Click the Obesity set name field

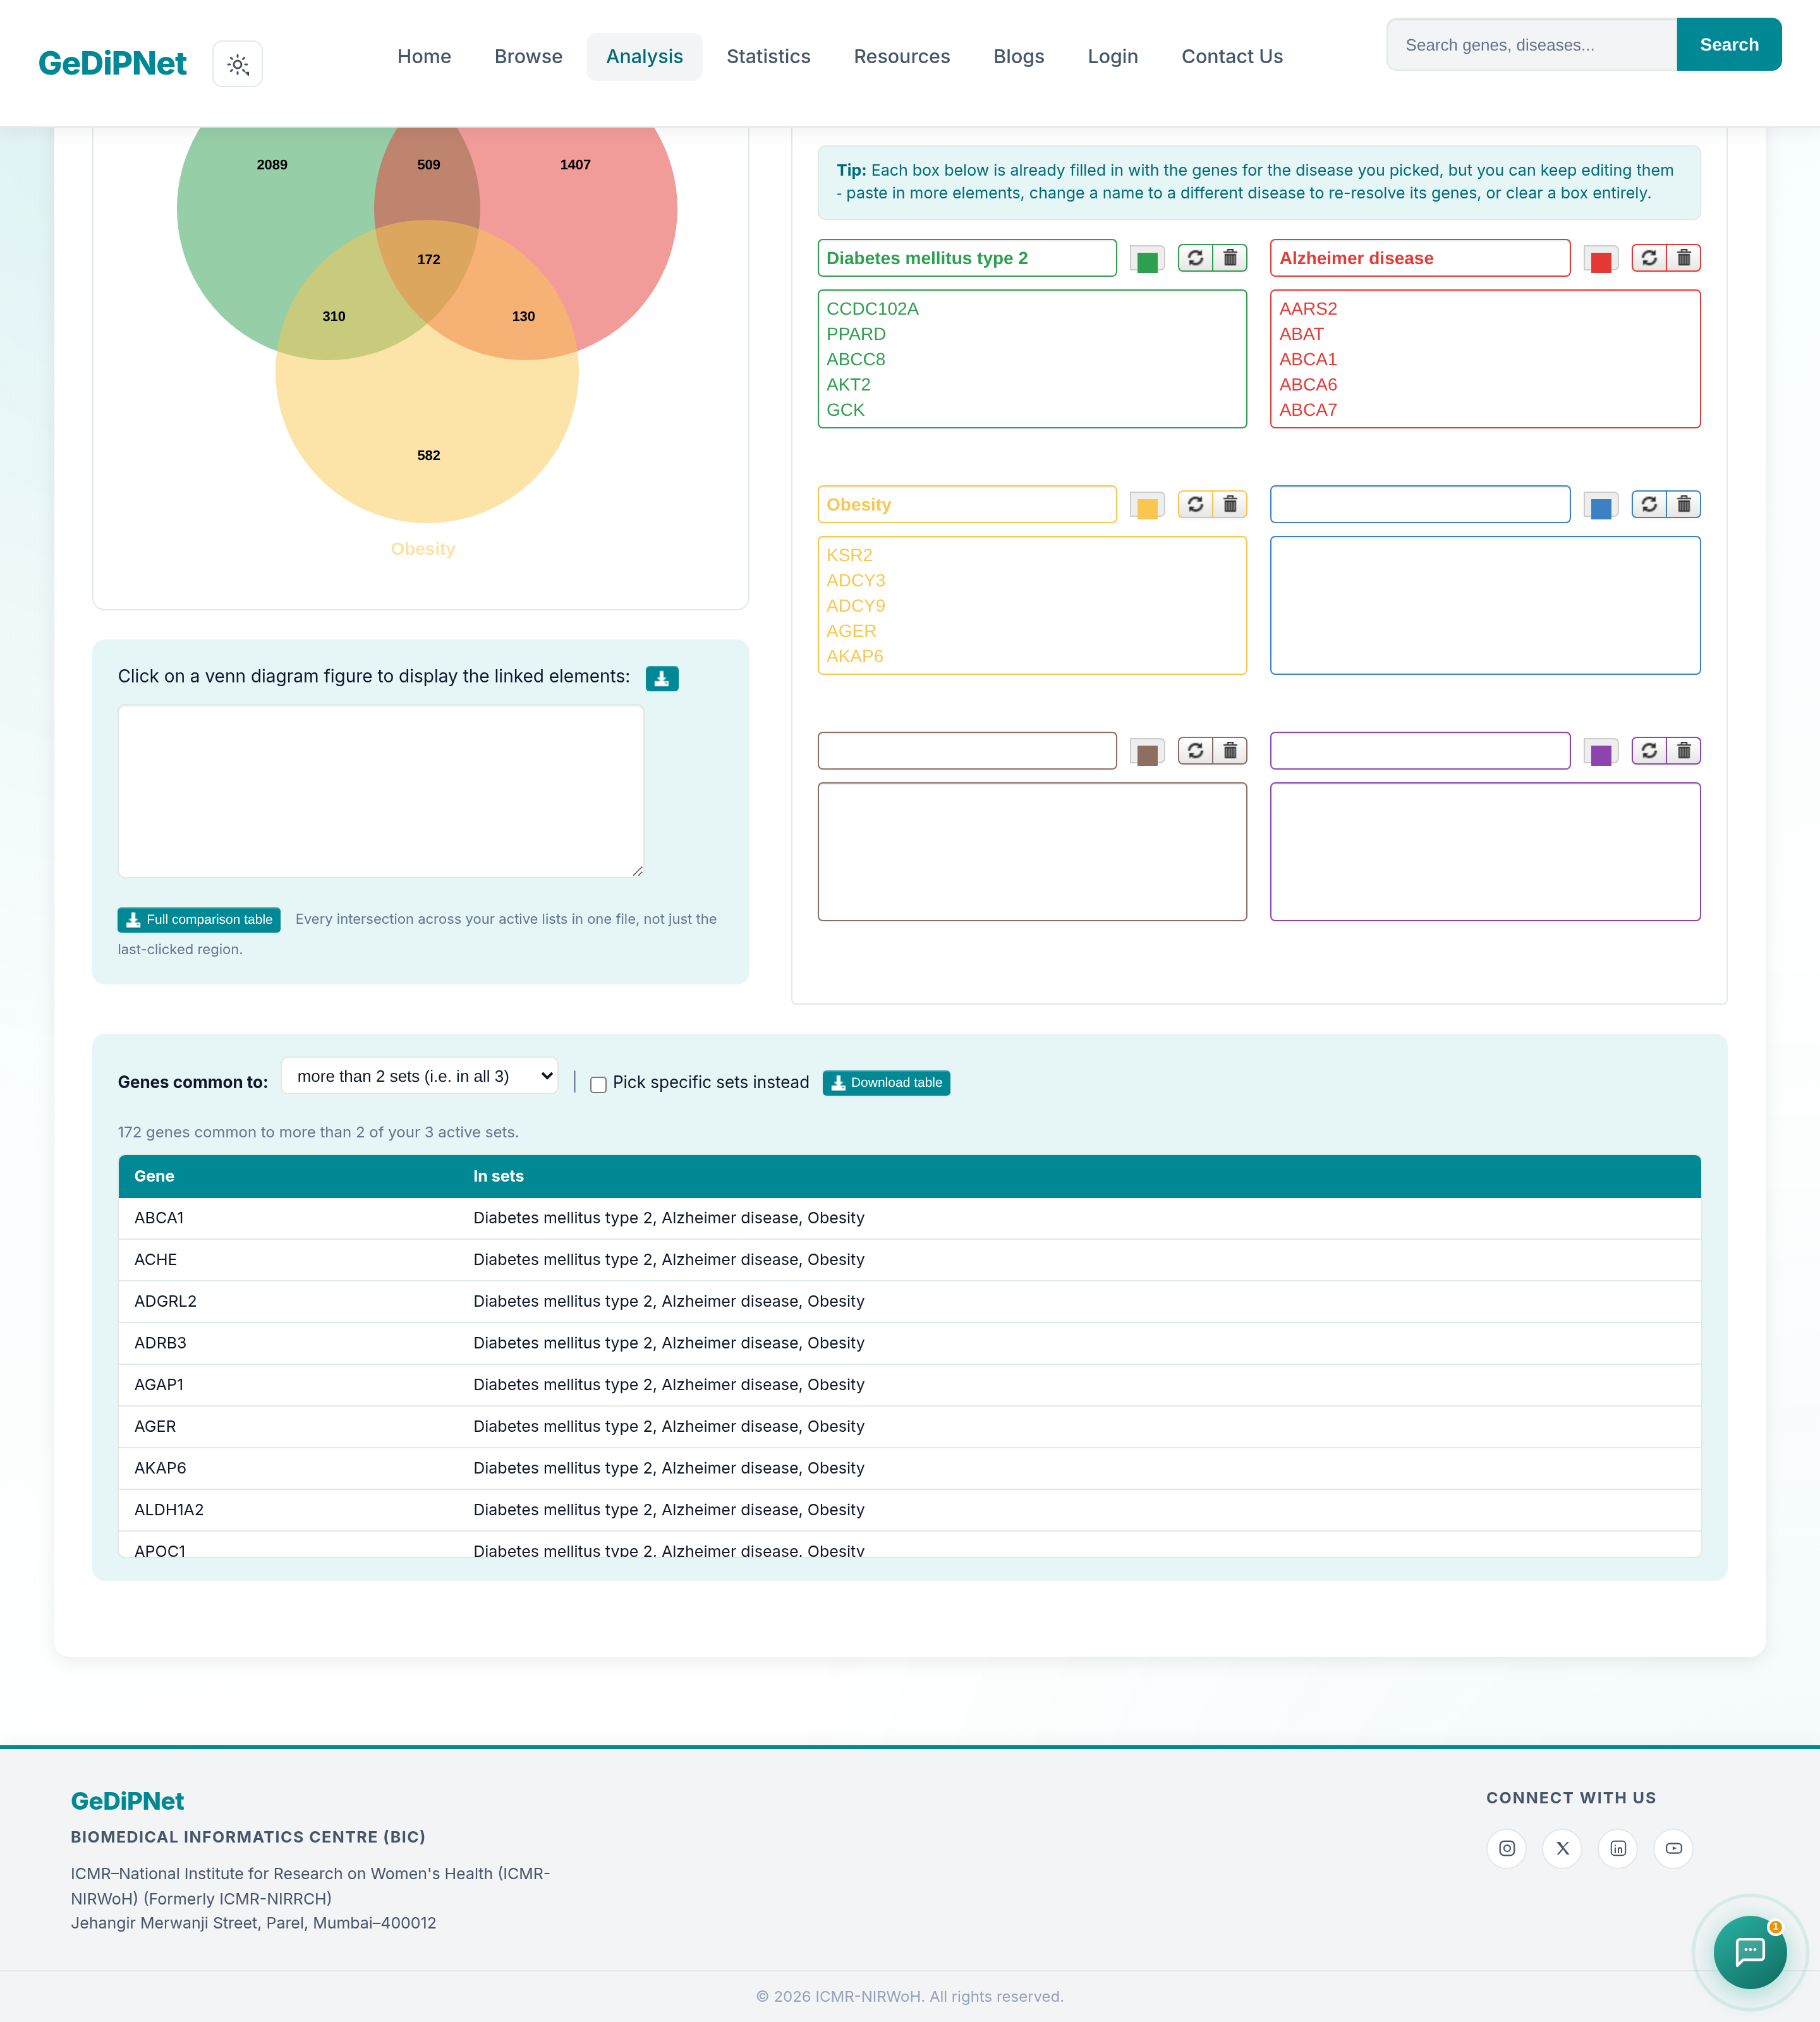(967, 505)
